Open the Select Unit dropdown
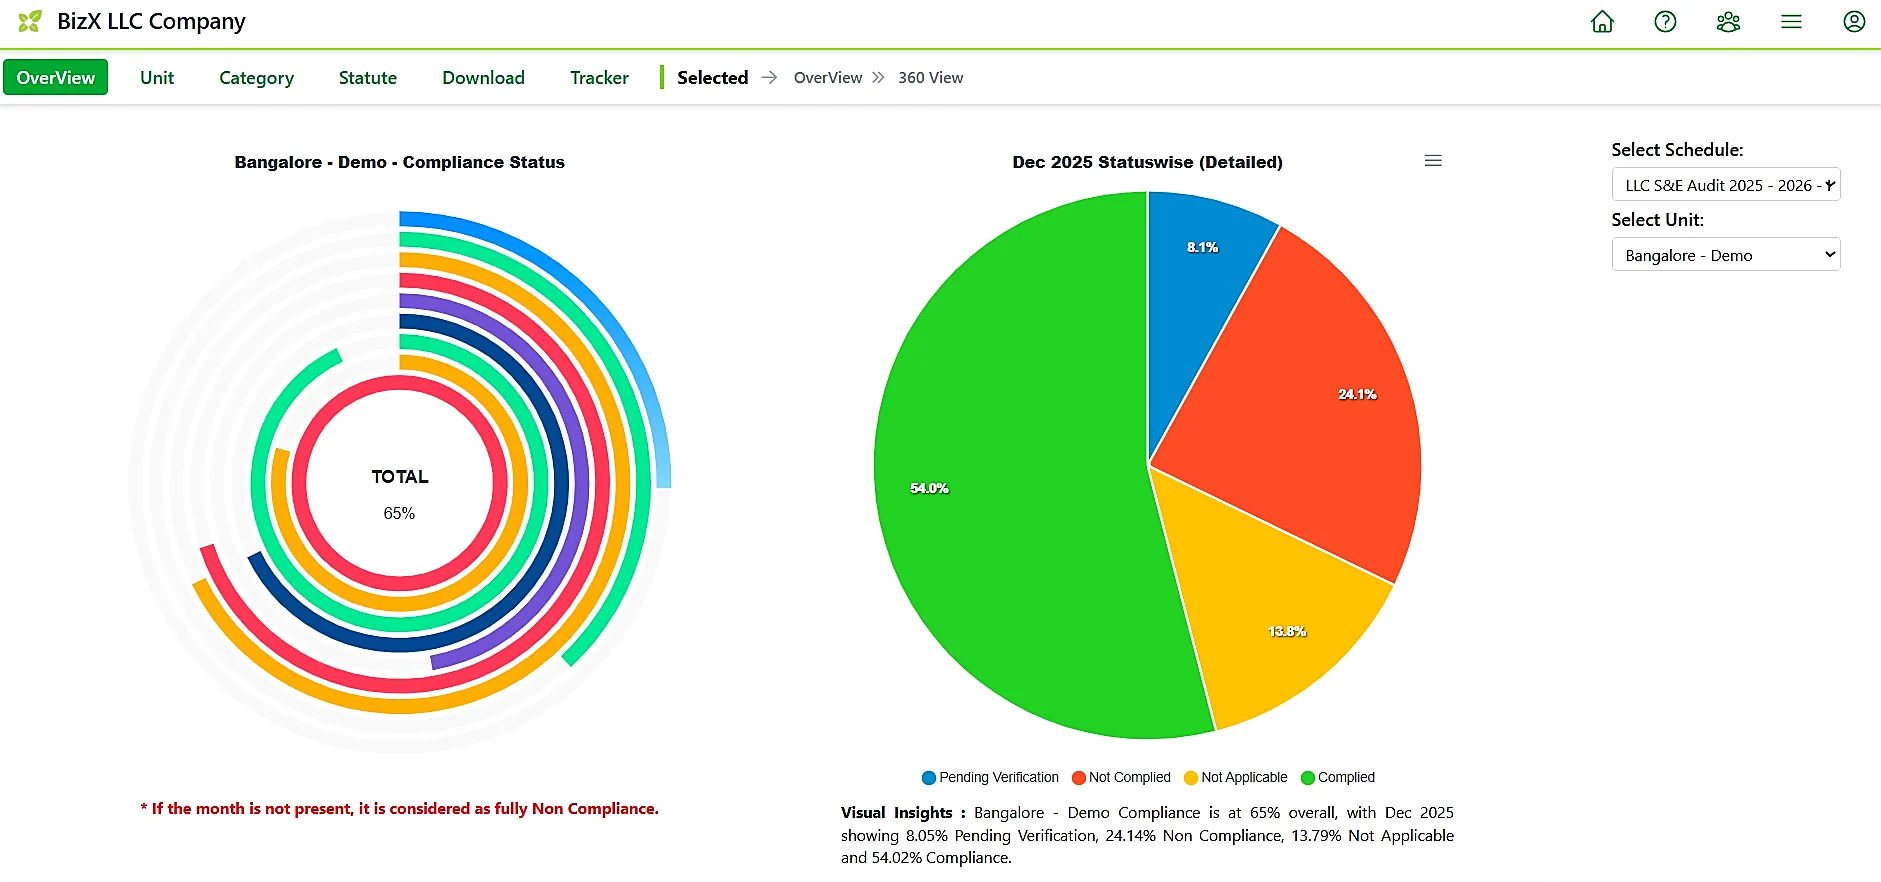 point(1726,255)
